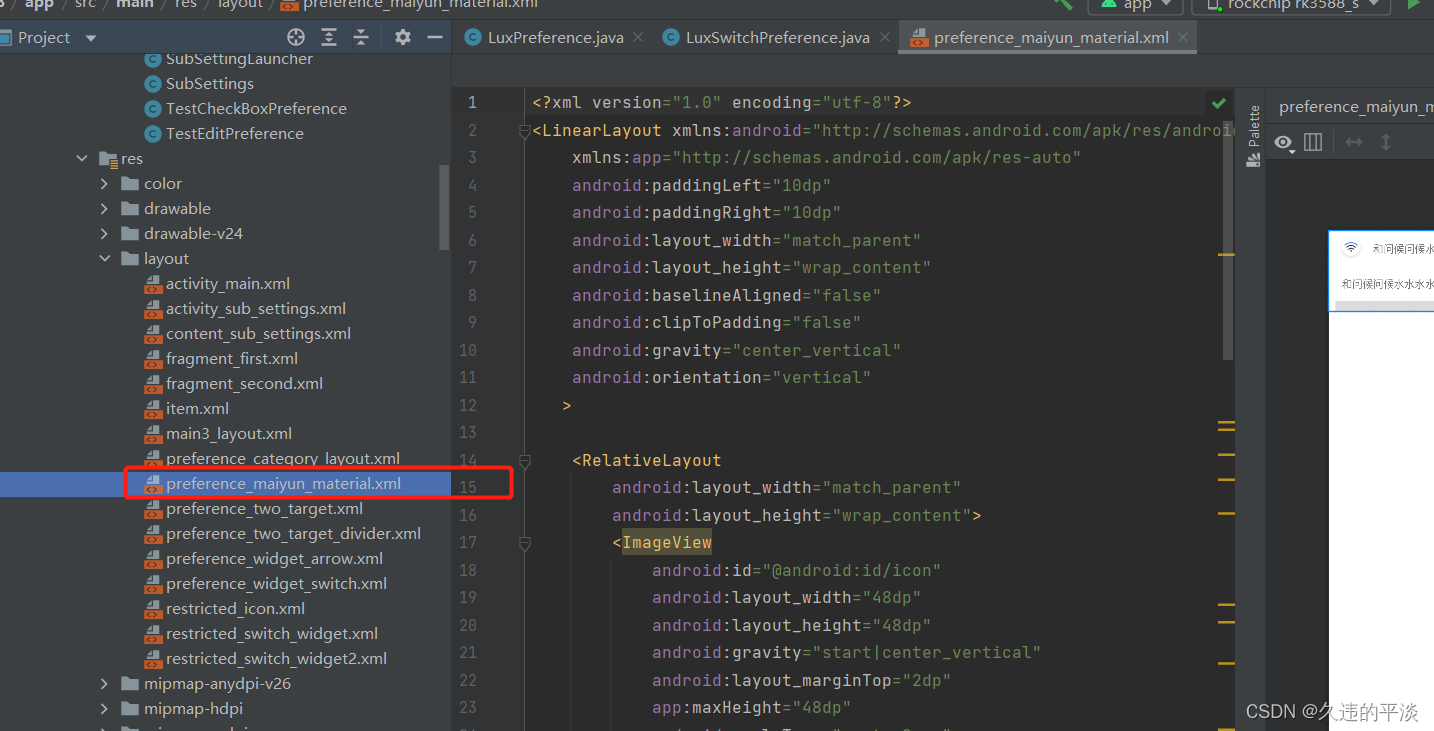This screenshot has height=731, width=1434.
Task: Click the wifi icon in layout preview
Action: click(1351, 248)
